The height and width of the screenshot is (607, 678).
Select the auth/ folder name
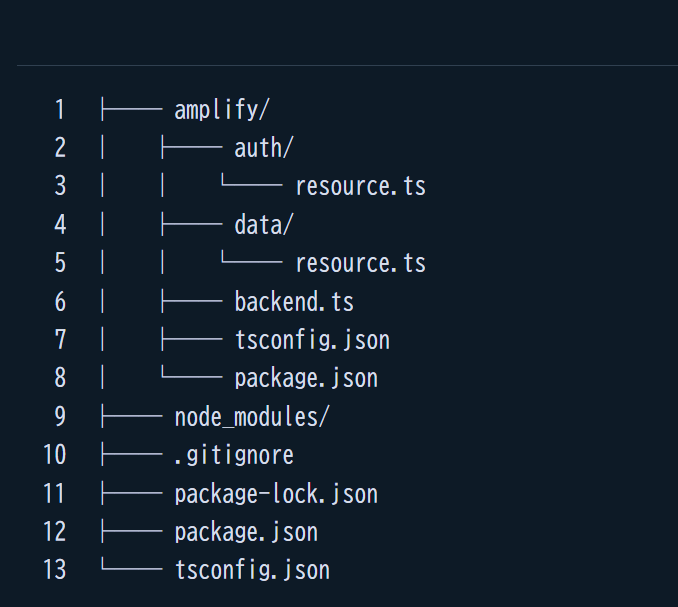point(264,148)
